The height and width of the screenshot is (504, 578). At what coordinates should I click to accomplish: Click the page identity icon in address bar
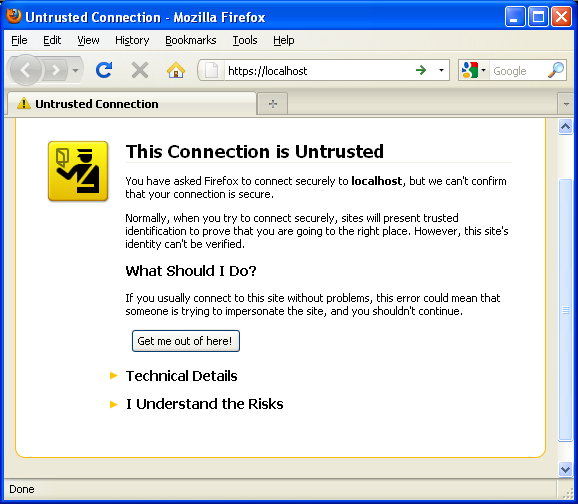point(211,70)
